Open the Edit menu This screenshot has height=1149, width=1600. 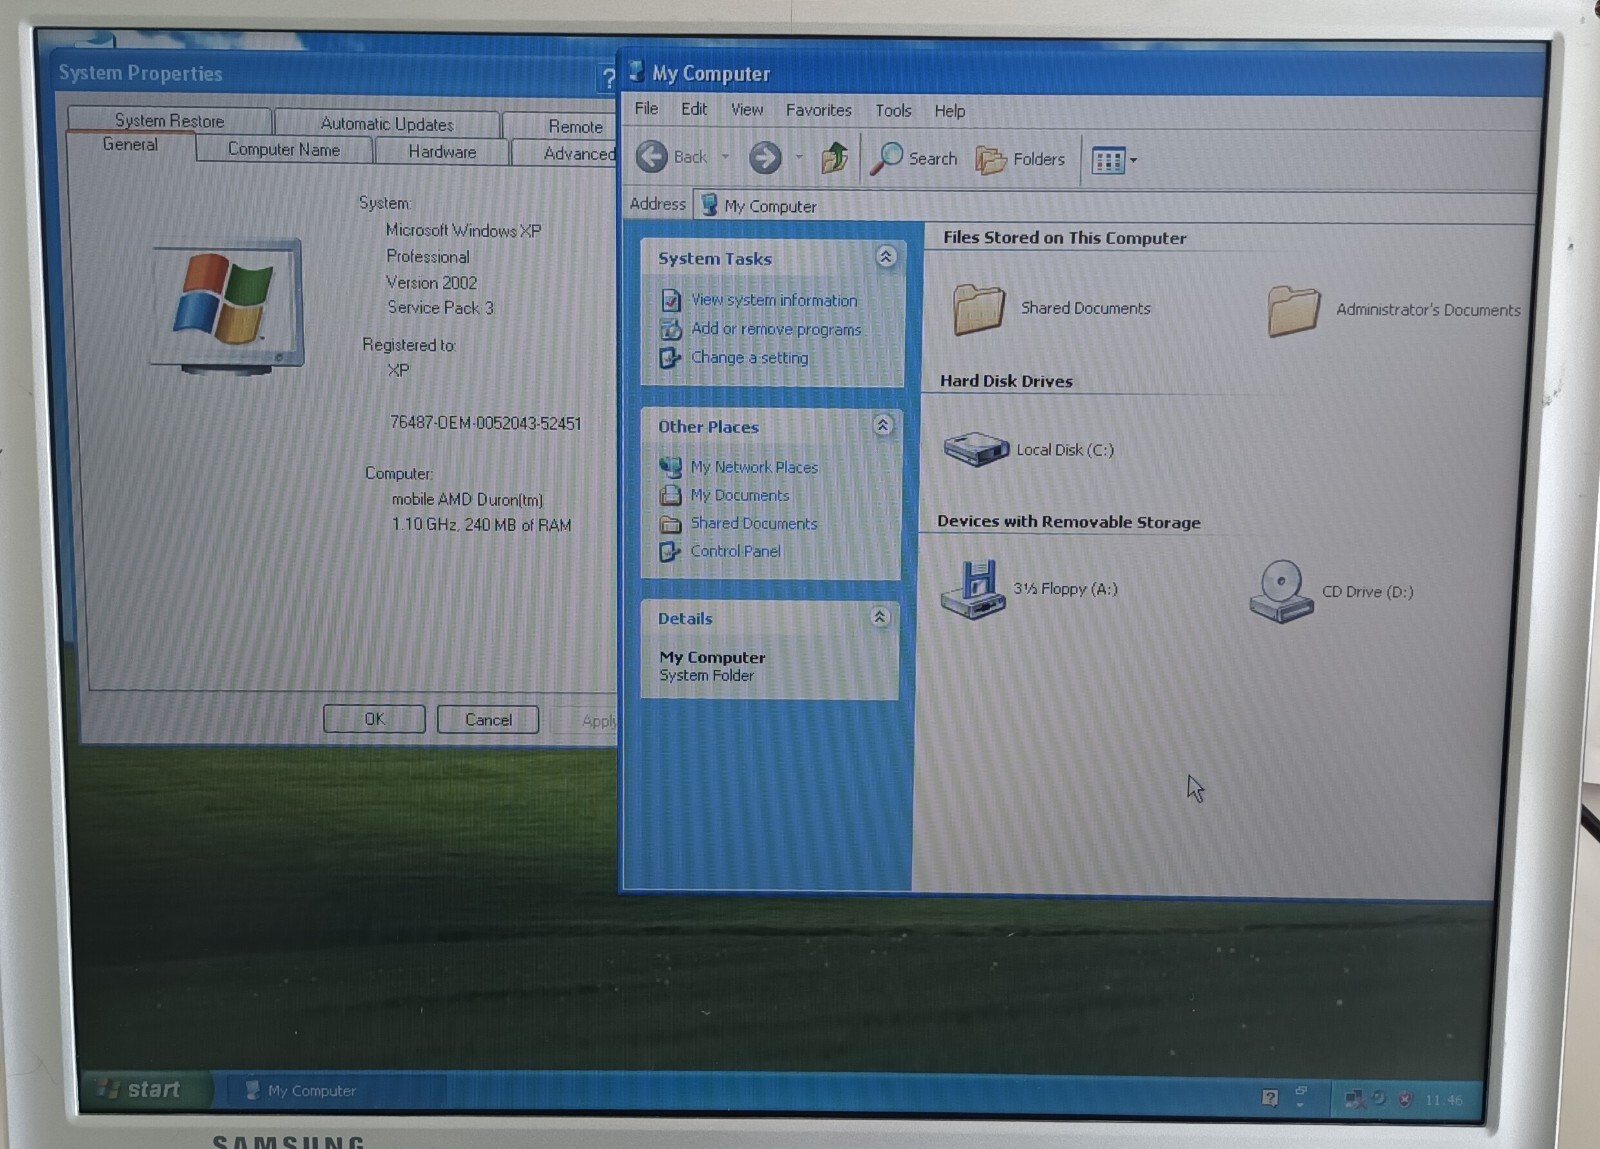[694, 109]
